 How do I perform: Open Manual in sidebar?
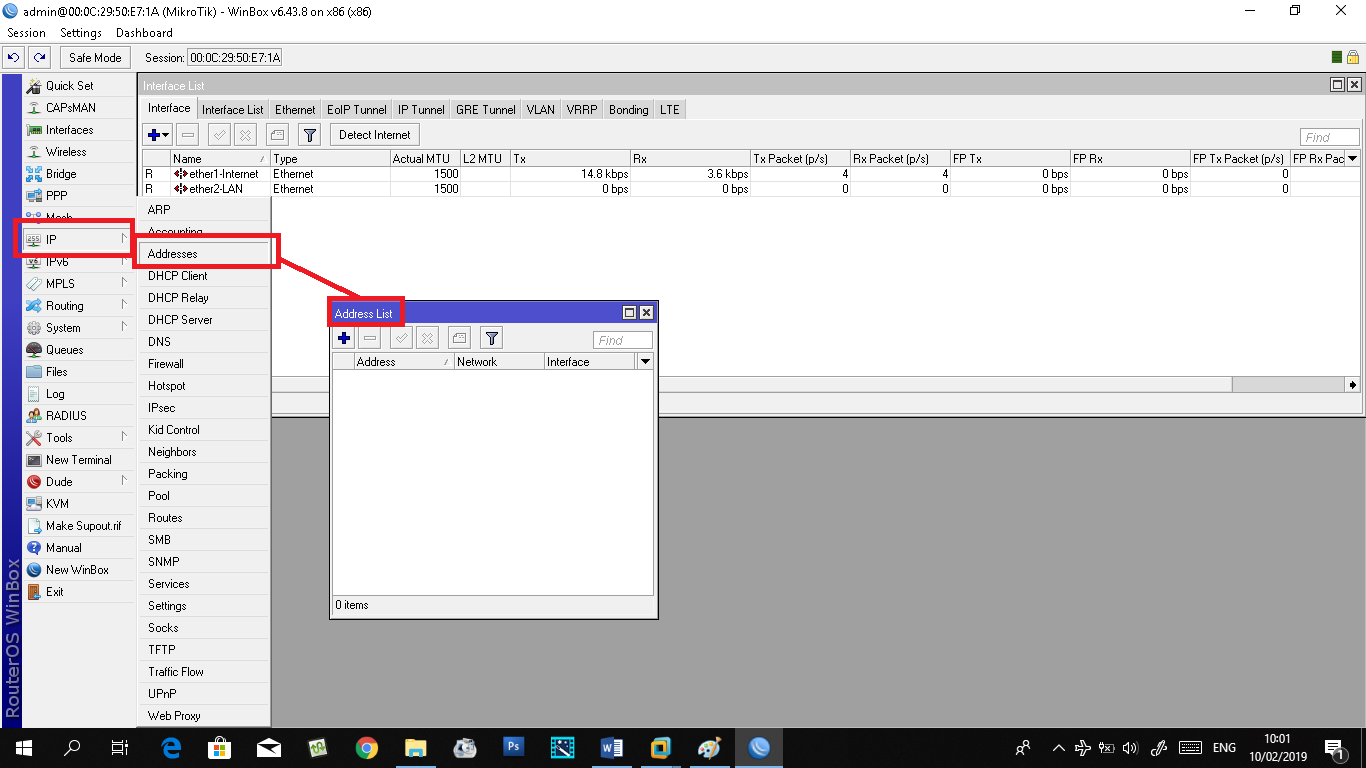tap(78, 548)
